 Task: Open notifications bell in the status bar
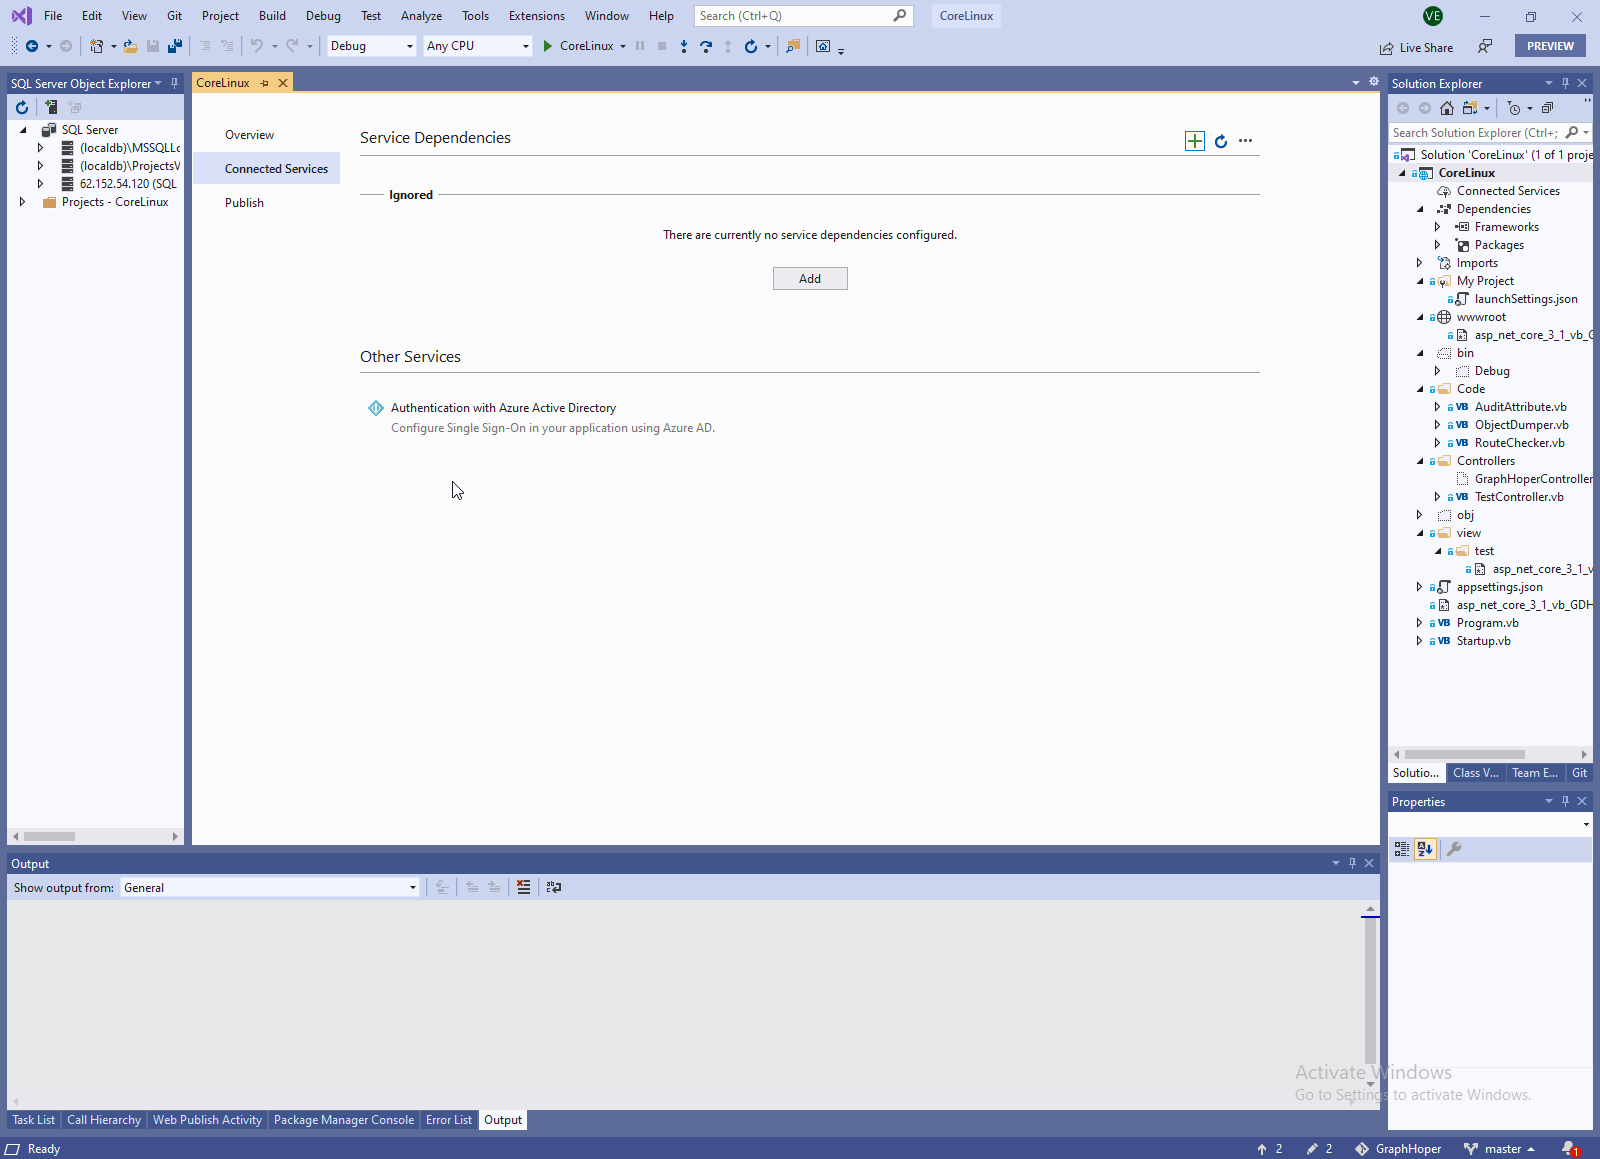(1570, 1149)
